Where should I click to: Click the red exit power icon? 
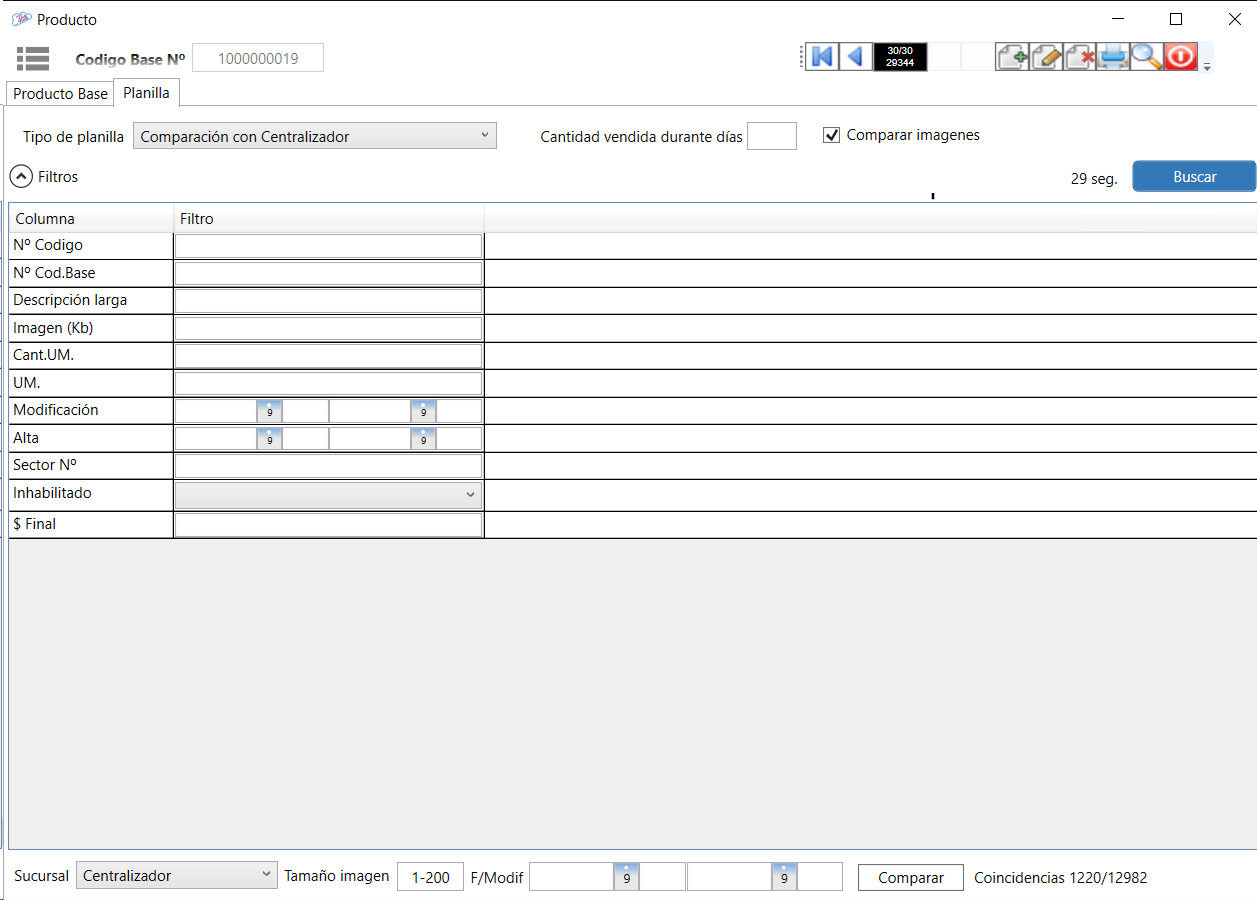[x=1181, y=57]
